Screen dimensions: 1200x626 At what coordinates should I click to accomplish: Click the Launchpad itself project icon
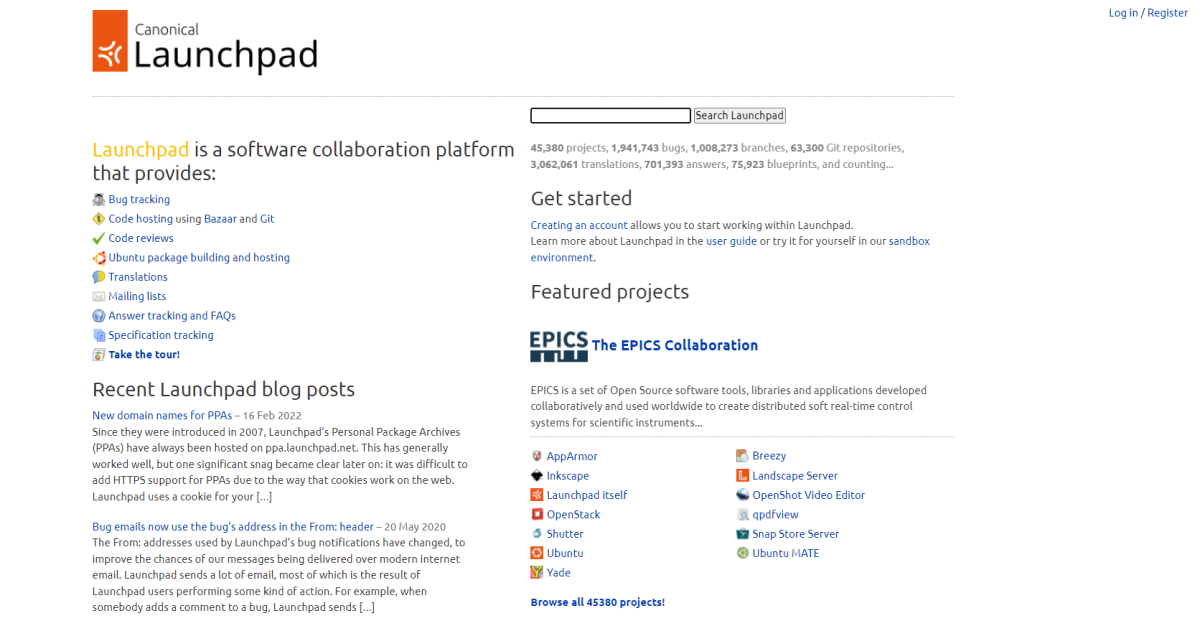coord(537,495)
